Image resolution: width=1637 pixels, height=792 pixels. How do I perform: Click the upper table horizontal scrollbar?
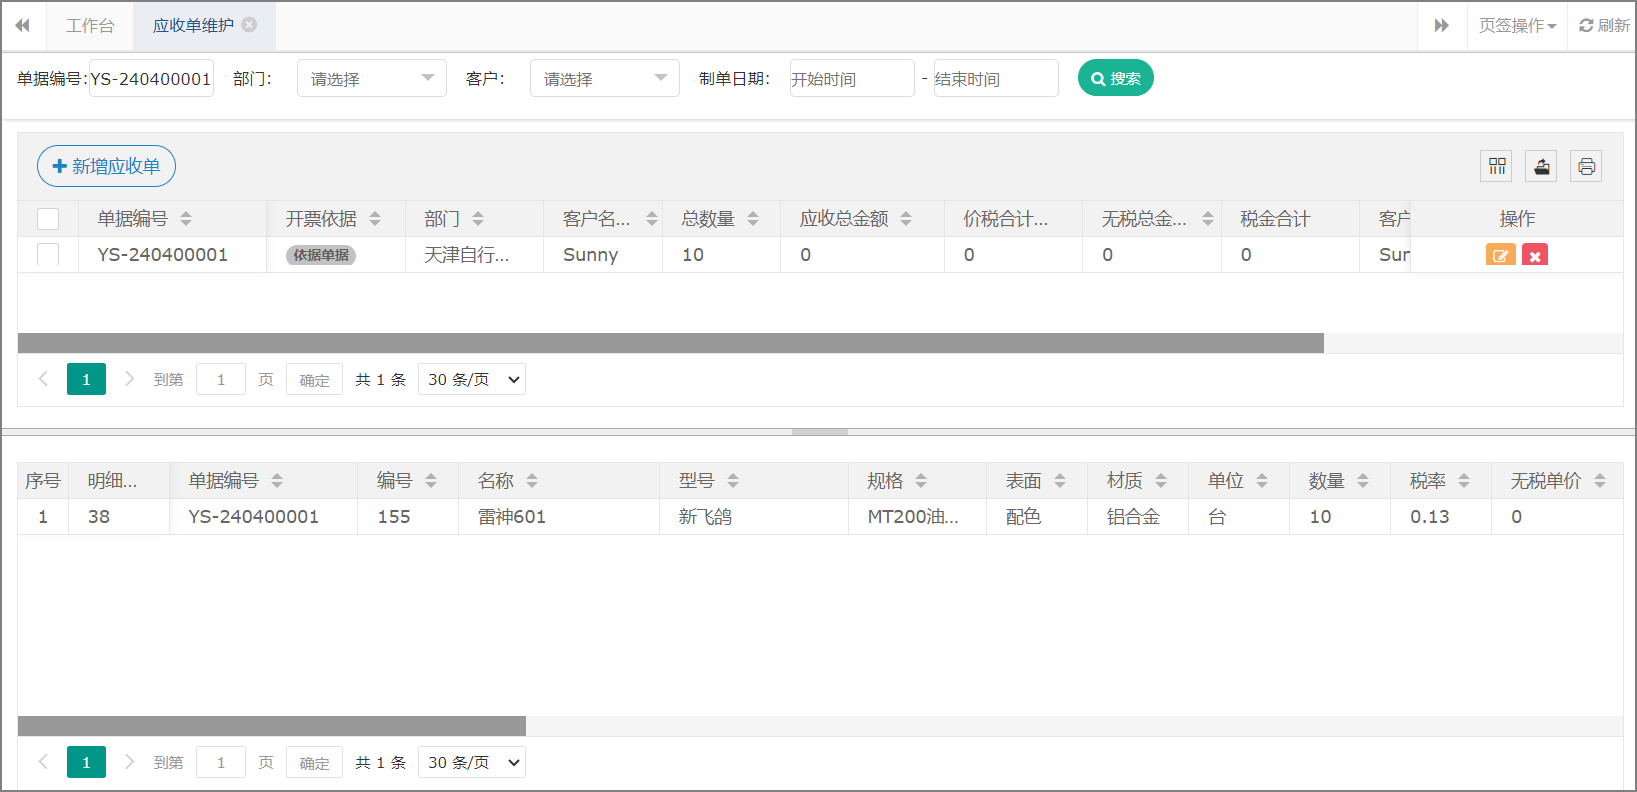670,343
